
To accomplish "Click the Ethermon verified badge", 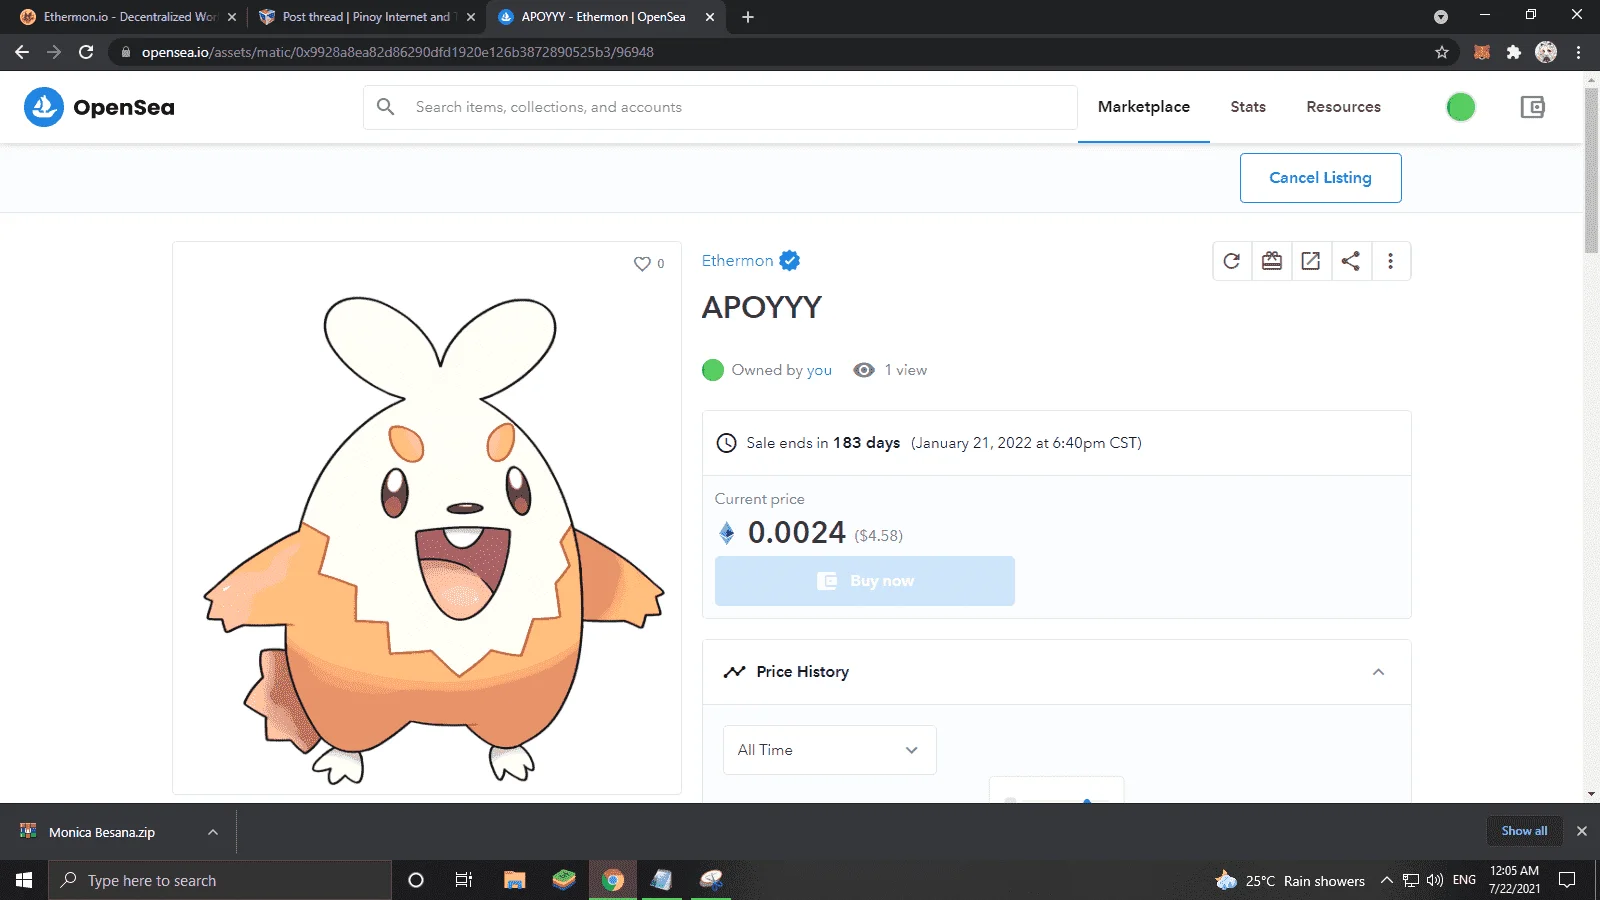I will coord(790,261).
